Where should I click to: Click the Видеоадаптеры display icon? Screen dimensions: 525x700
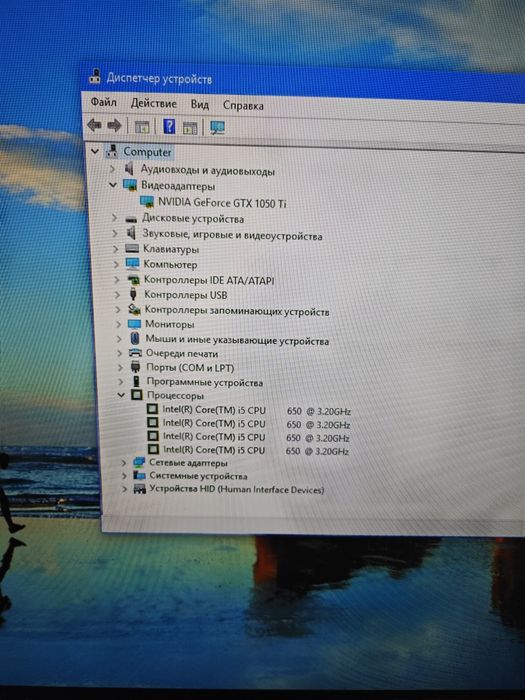click(130, 185)
